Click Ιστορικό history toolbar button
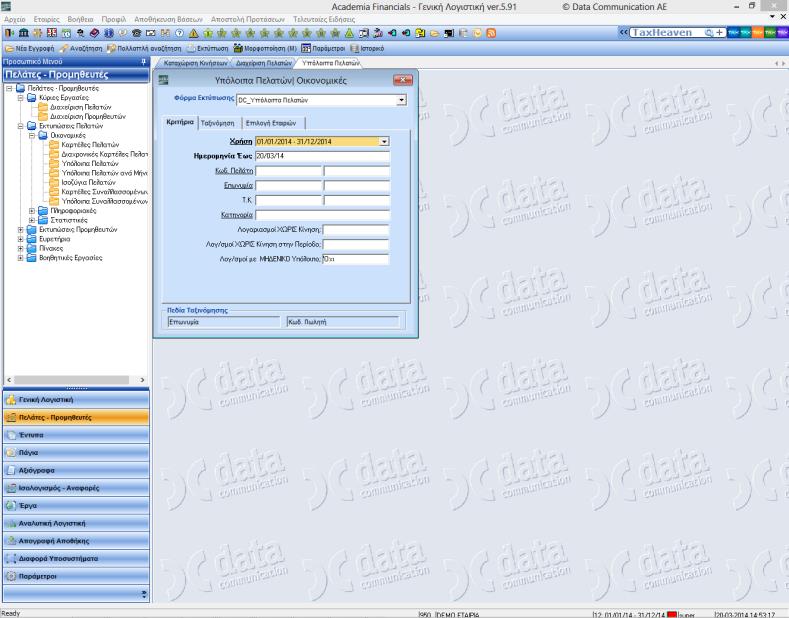The width and height of the screenshot is (789, 618). point(367,48)
